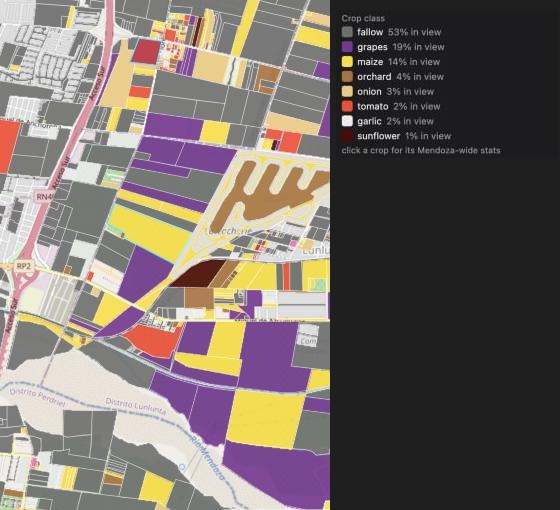Select the purple grapes color swatch
560x510 pixels.
click(x=347, y=47)
